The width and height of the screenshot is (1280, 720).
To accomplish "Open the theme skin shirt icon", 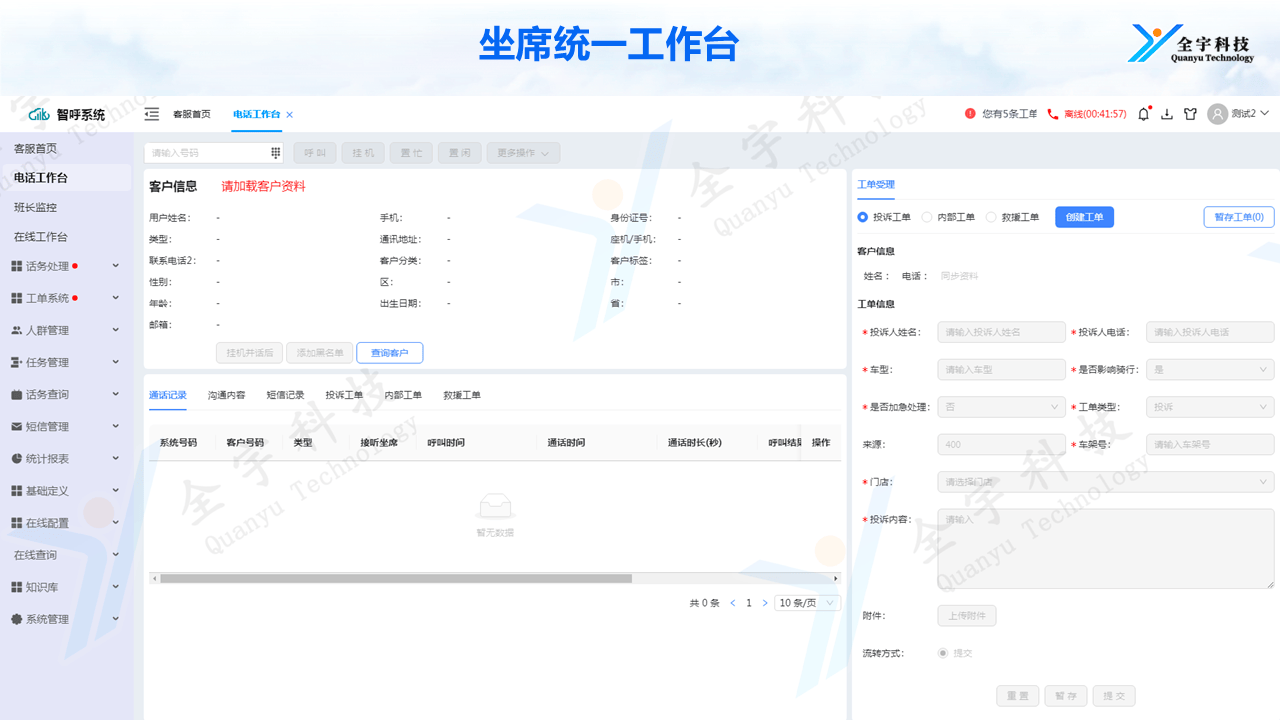I will tap(1190, 114).
